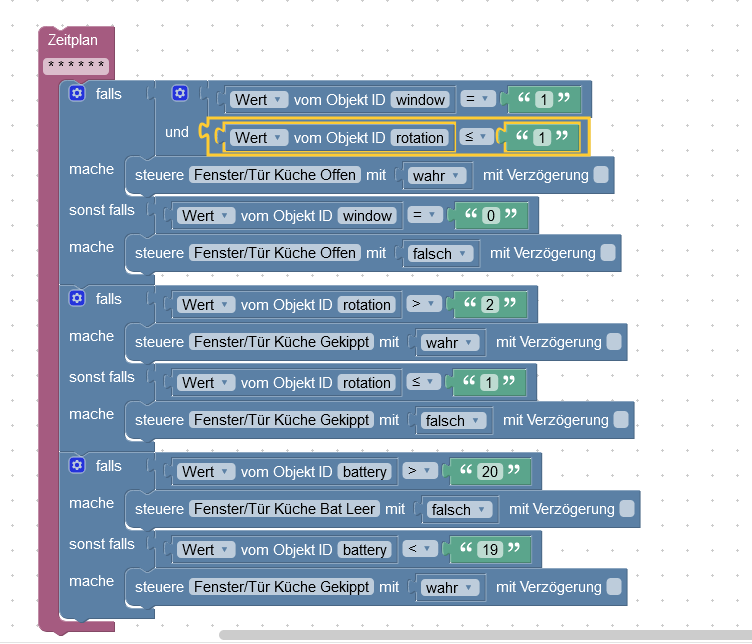Open Wert dropdown in rotation > 2 condition
Screen dimensions: 752x644
206,304
